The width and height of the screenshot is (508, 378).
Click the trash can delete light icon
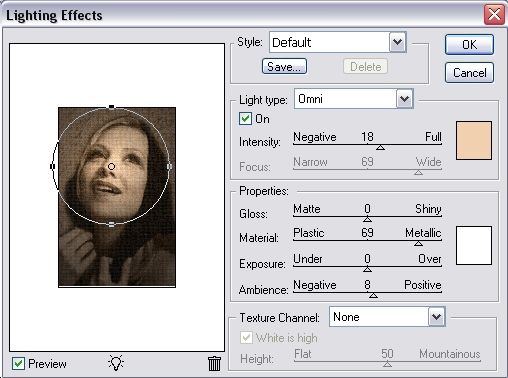pyautogui.click(x=214, y=363)
